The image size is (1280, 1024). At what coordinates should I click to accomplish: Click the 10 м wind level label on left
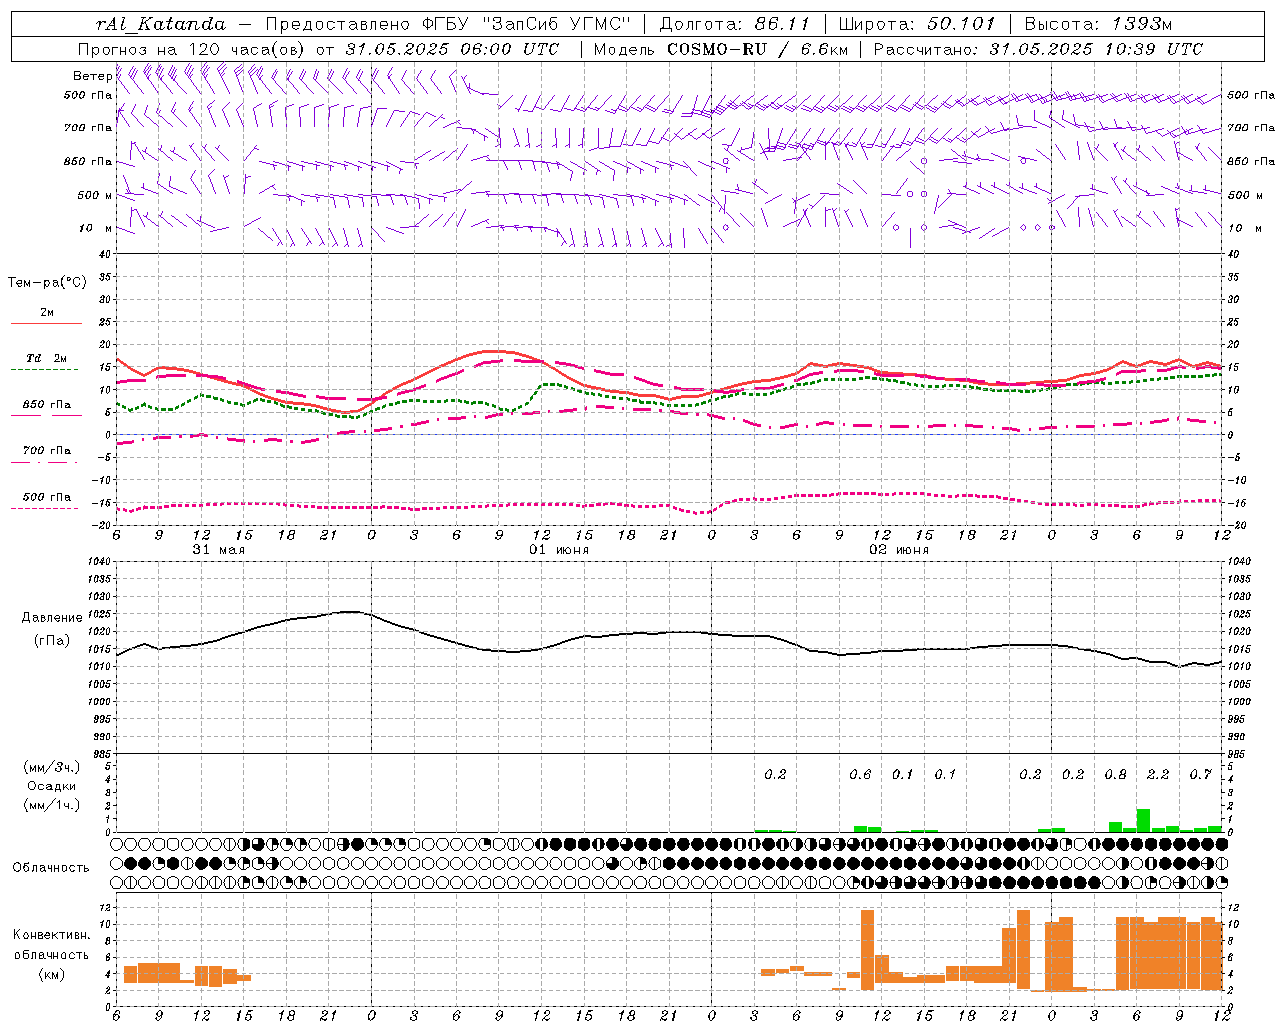pos(97,229)
